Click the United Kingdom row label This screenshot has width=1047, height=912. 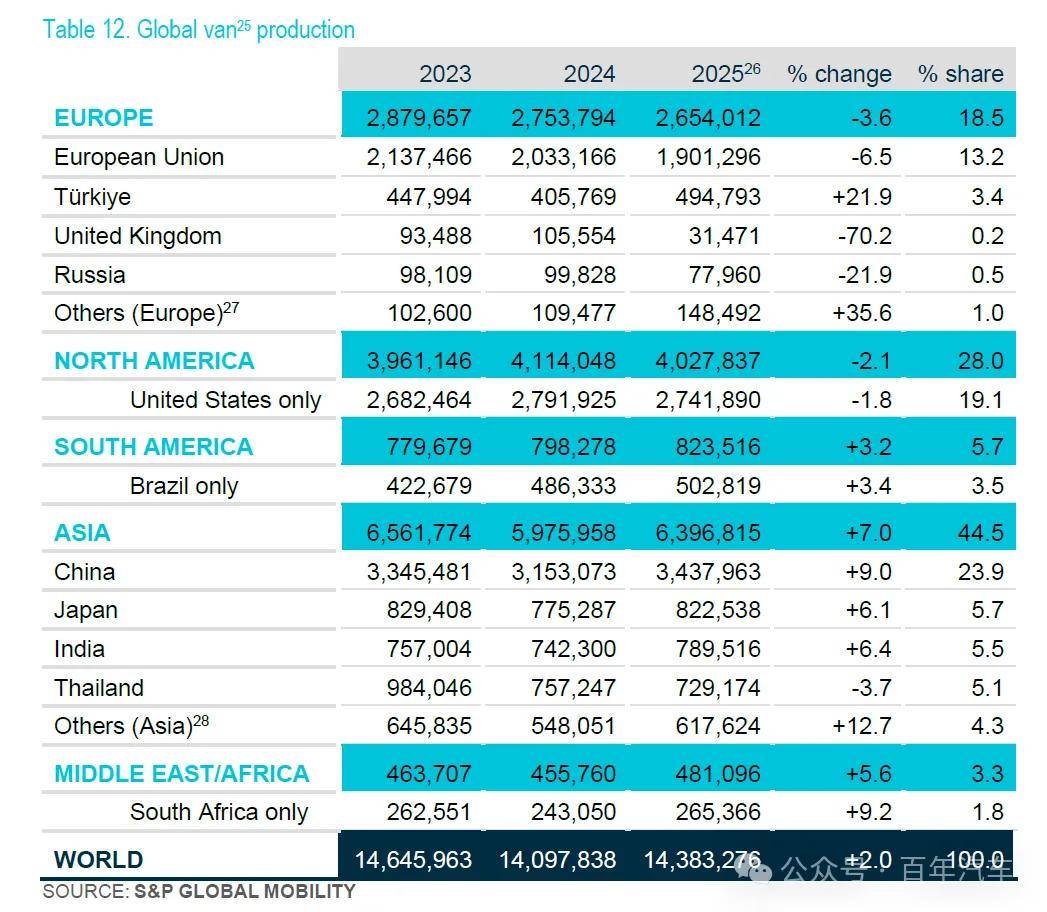(138, 236)
